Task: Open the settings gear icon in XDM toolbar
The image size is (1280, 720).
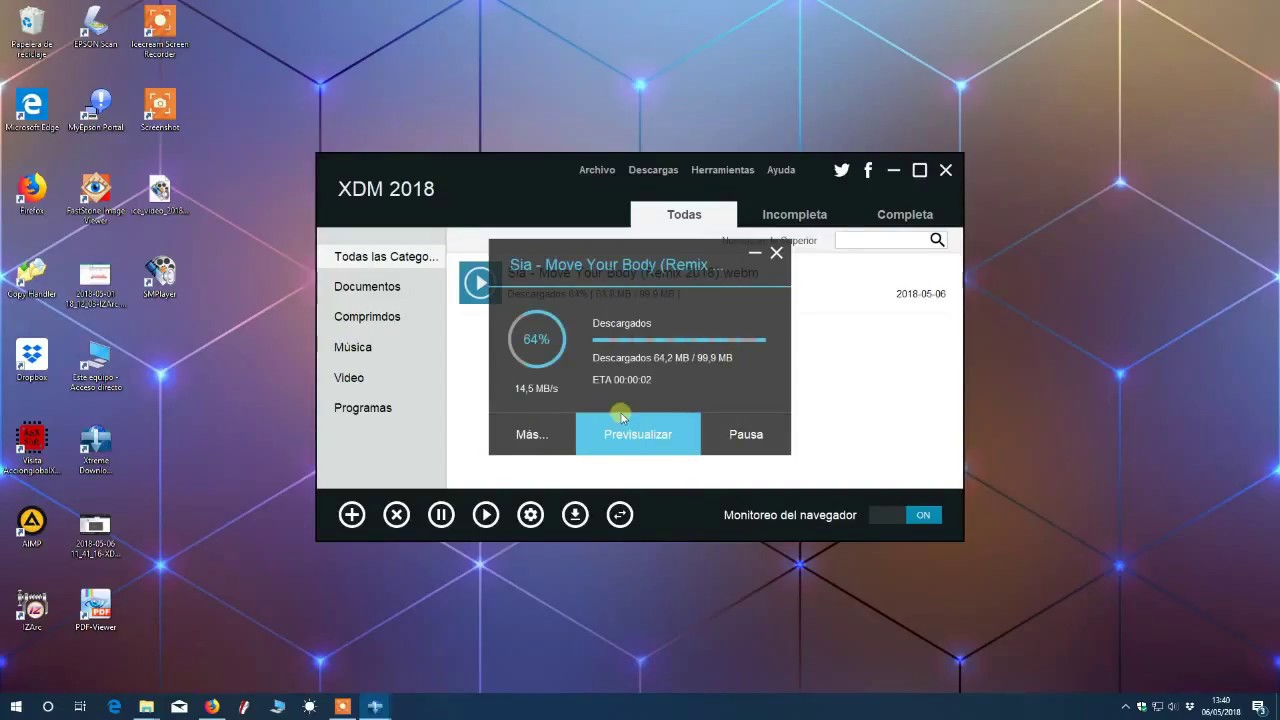Action: pos(530,515)
